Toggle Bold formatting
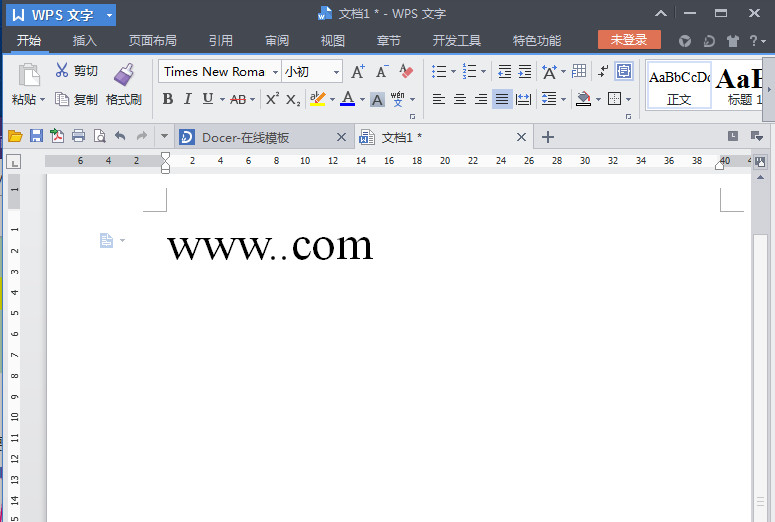The width and height of the screenshot is (775, 522). point(167,99)
